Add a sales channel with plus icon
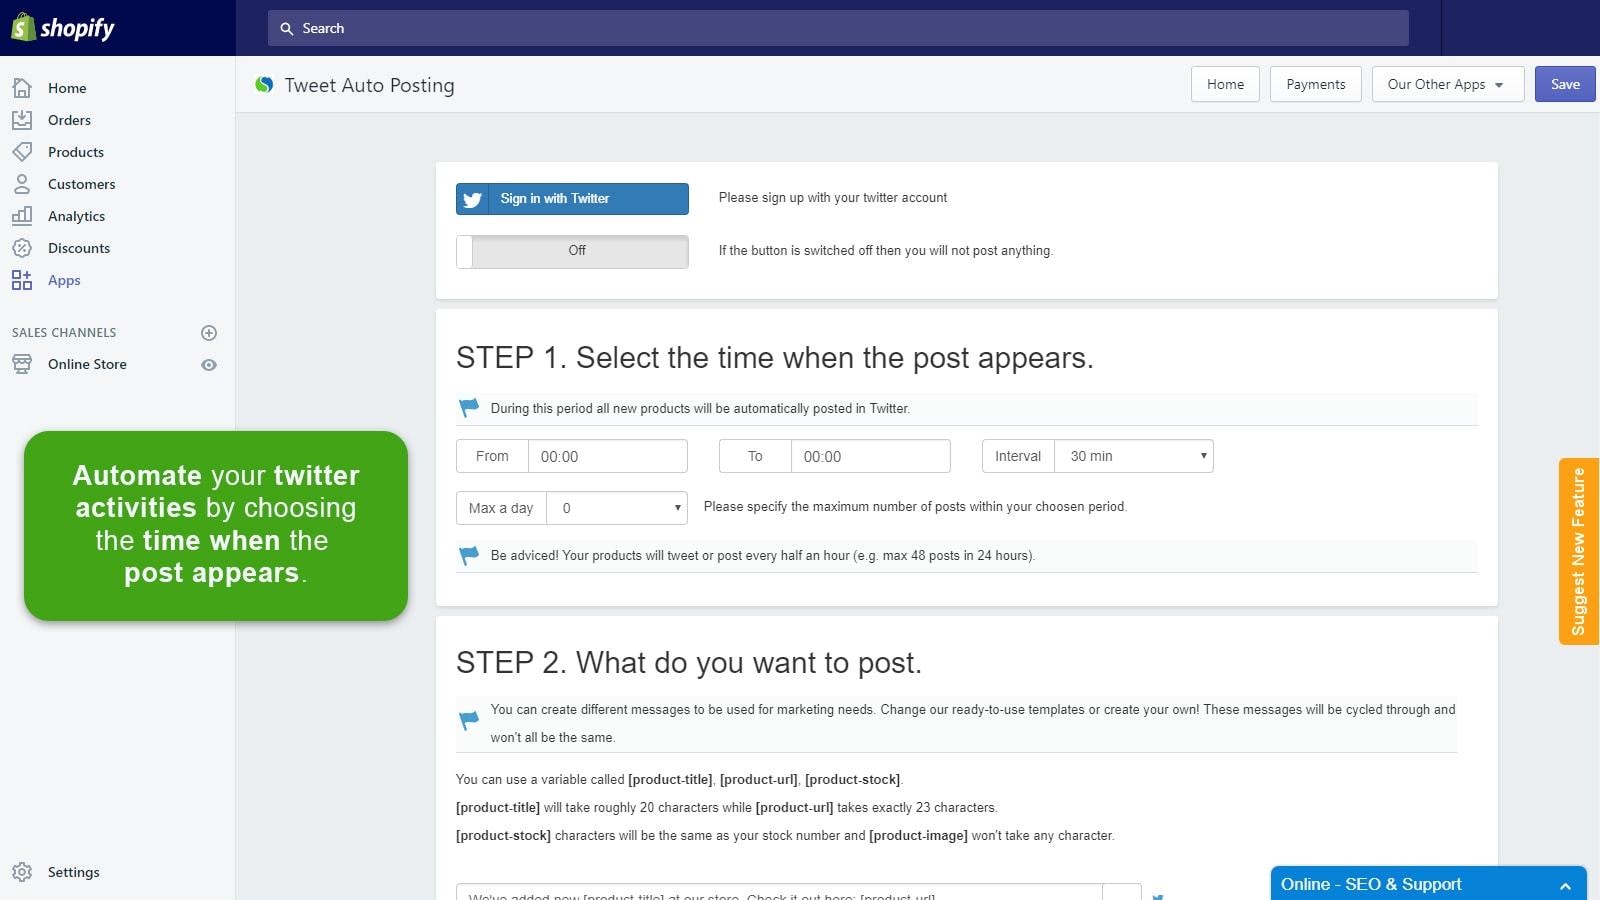Viewport: 1600px width, 900px height. (209, 333)
